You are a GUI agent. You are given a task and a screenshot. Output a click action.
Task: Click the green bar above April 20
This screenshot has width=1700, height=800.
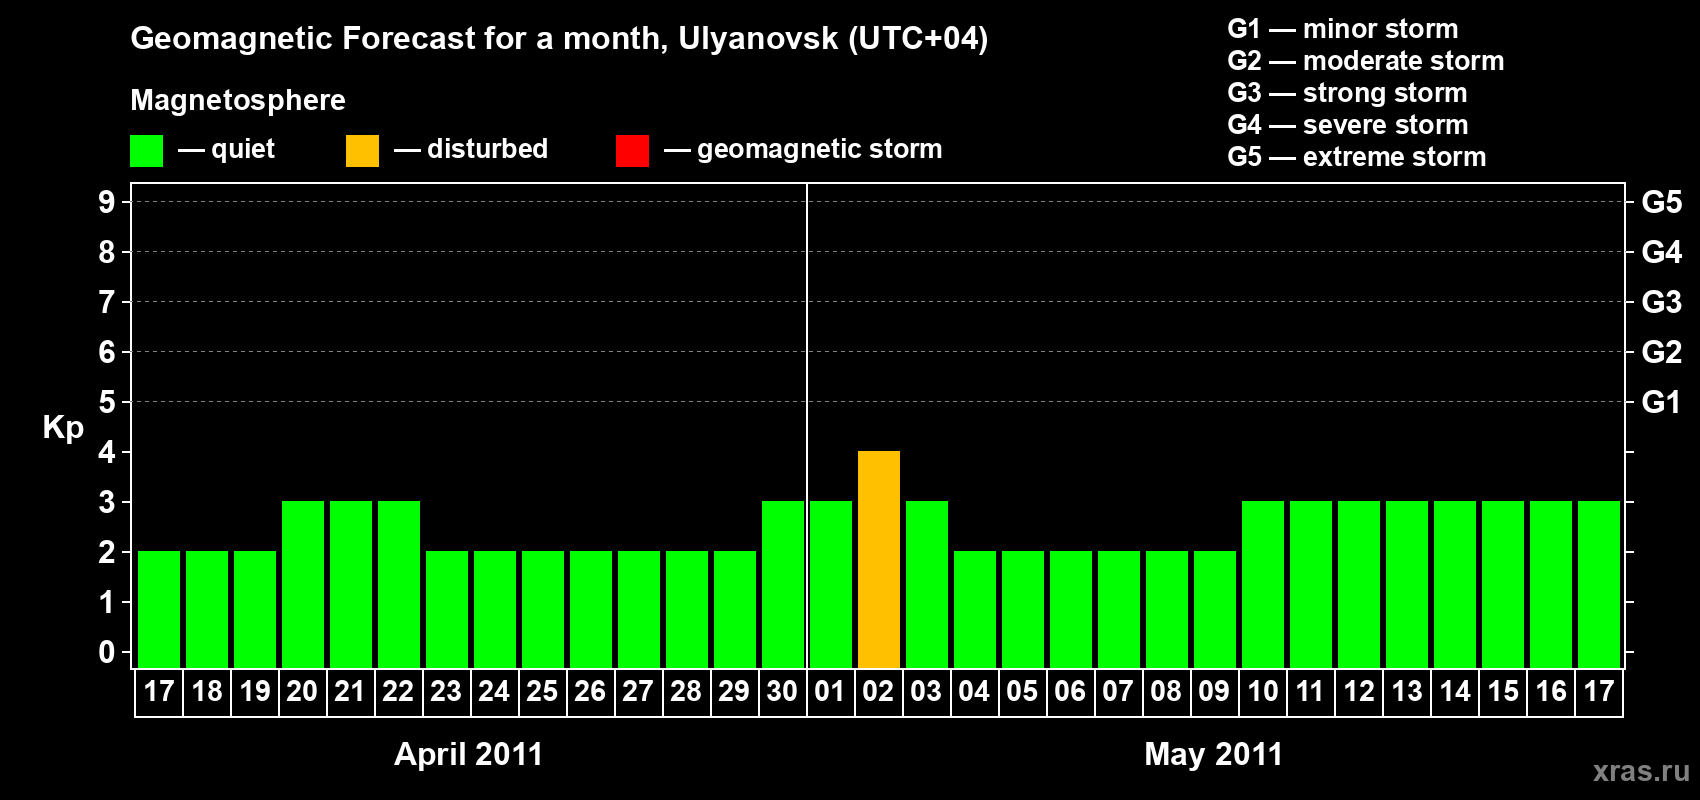tap(303, 584)
